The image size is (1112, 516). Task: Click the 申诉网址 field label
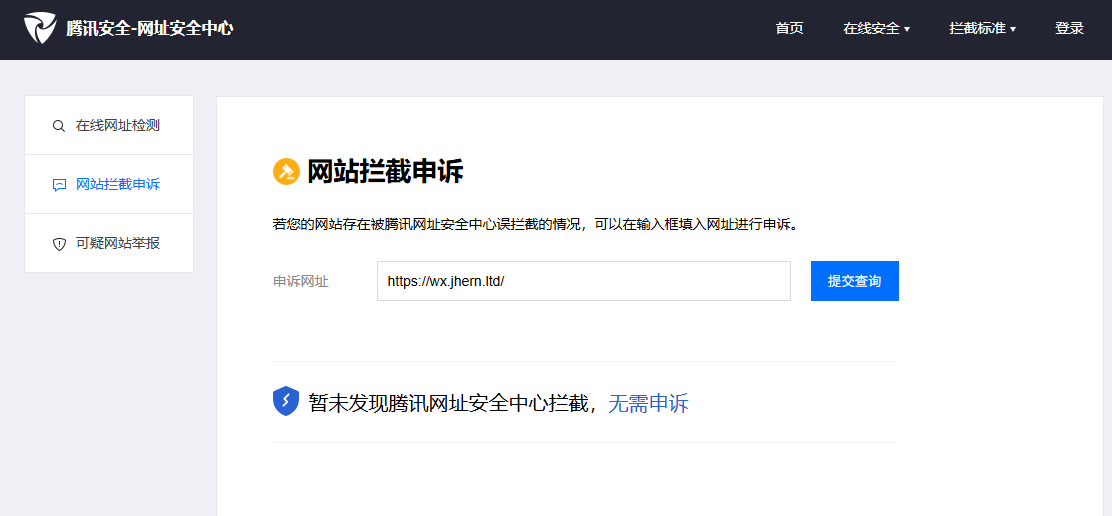[301, 281]
